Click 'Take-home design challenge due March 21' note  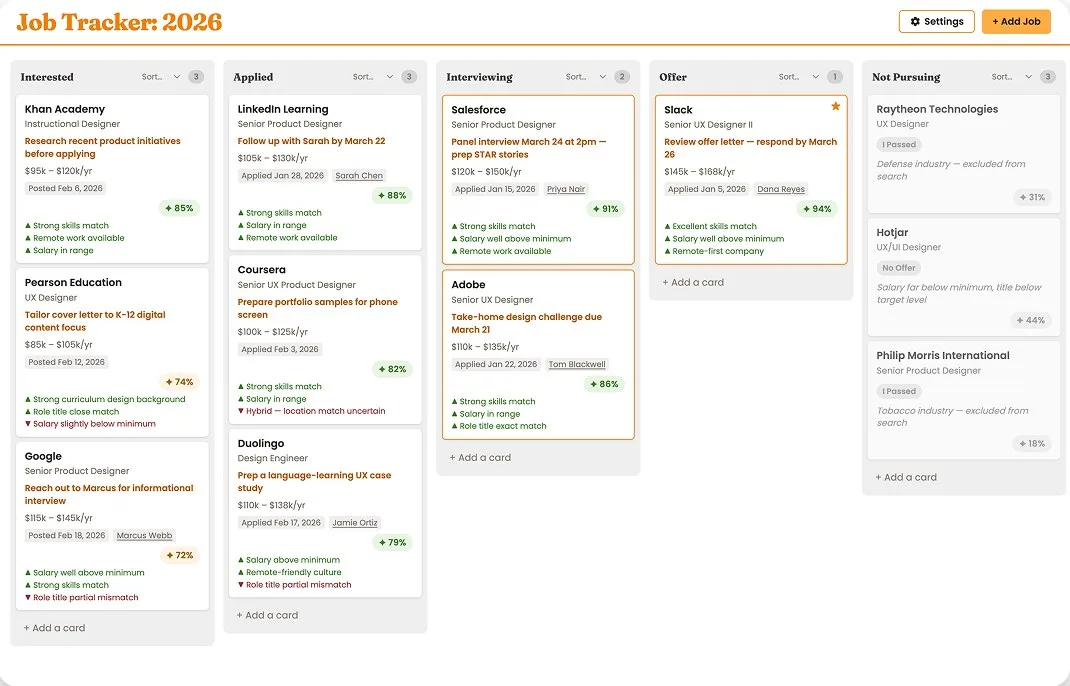pos(526,323)
